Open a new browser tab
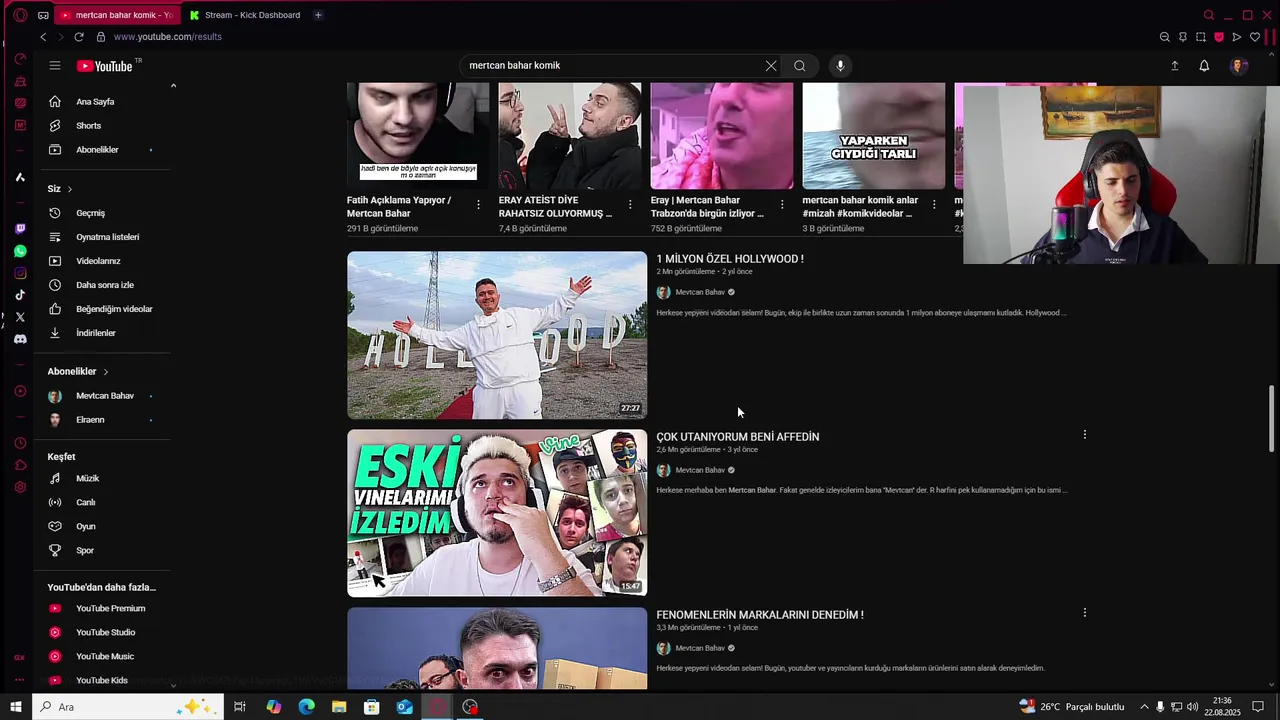The height and width of the screenshot is (720, 1280). coord(318,15)
